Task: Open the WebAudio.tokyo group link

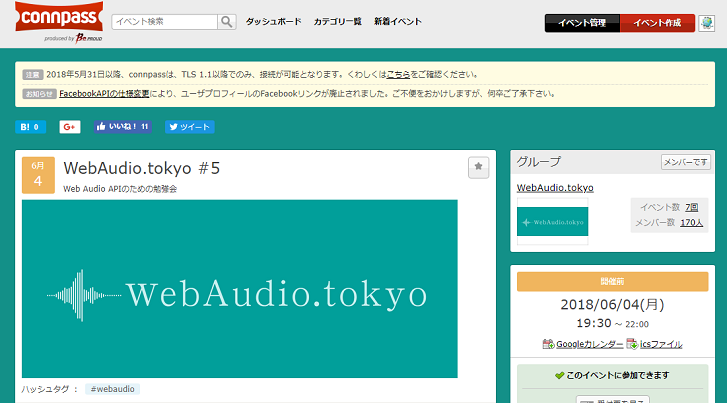Action: pyautogui.click(x=554, y=187)
